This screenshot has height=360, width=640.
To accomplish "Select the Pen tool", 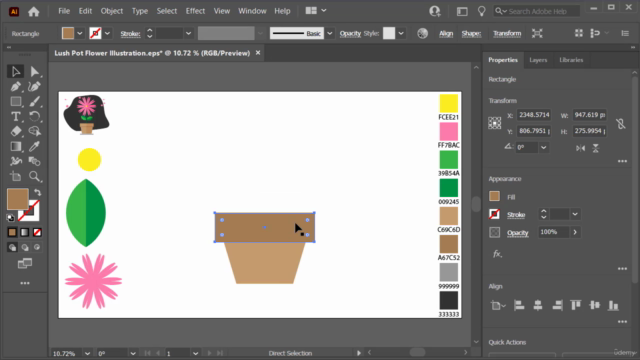I will coord(16,87).
